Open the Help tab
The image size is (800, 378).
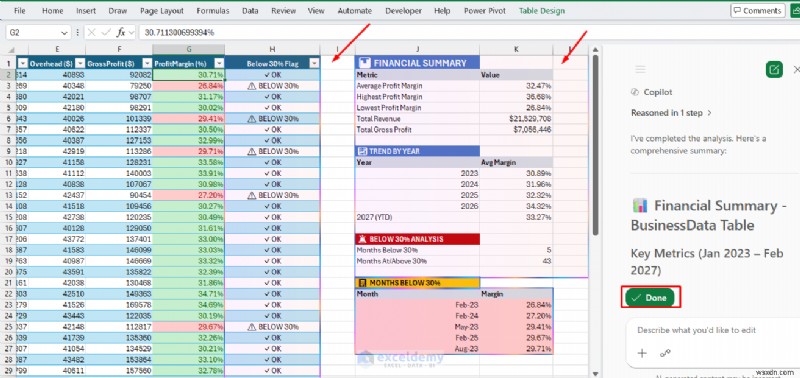[442, 11]
